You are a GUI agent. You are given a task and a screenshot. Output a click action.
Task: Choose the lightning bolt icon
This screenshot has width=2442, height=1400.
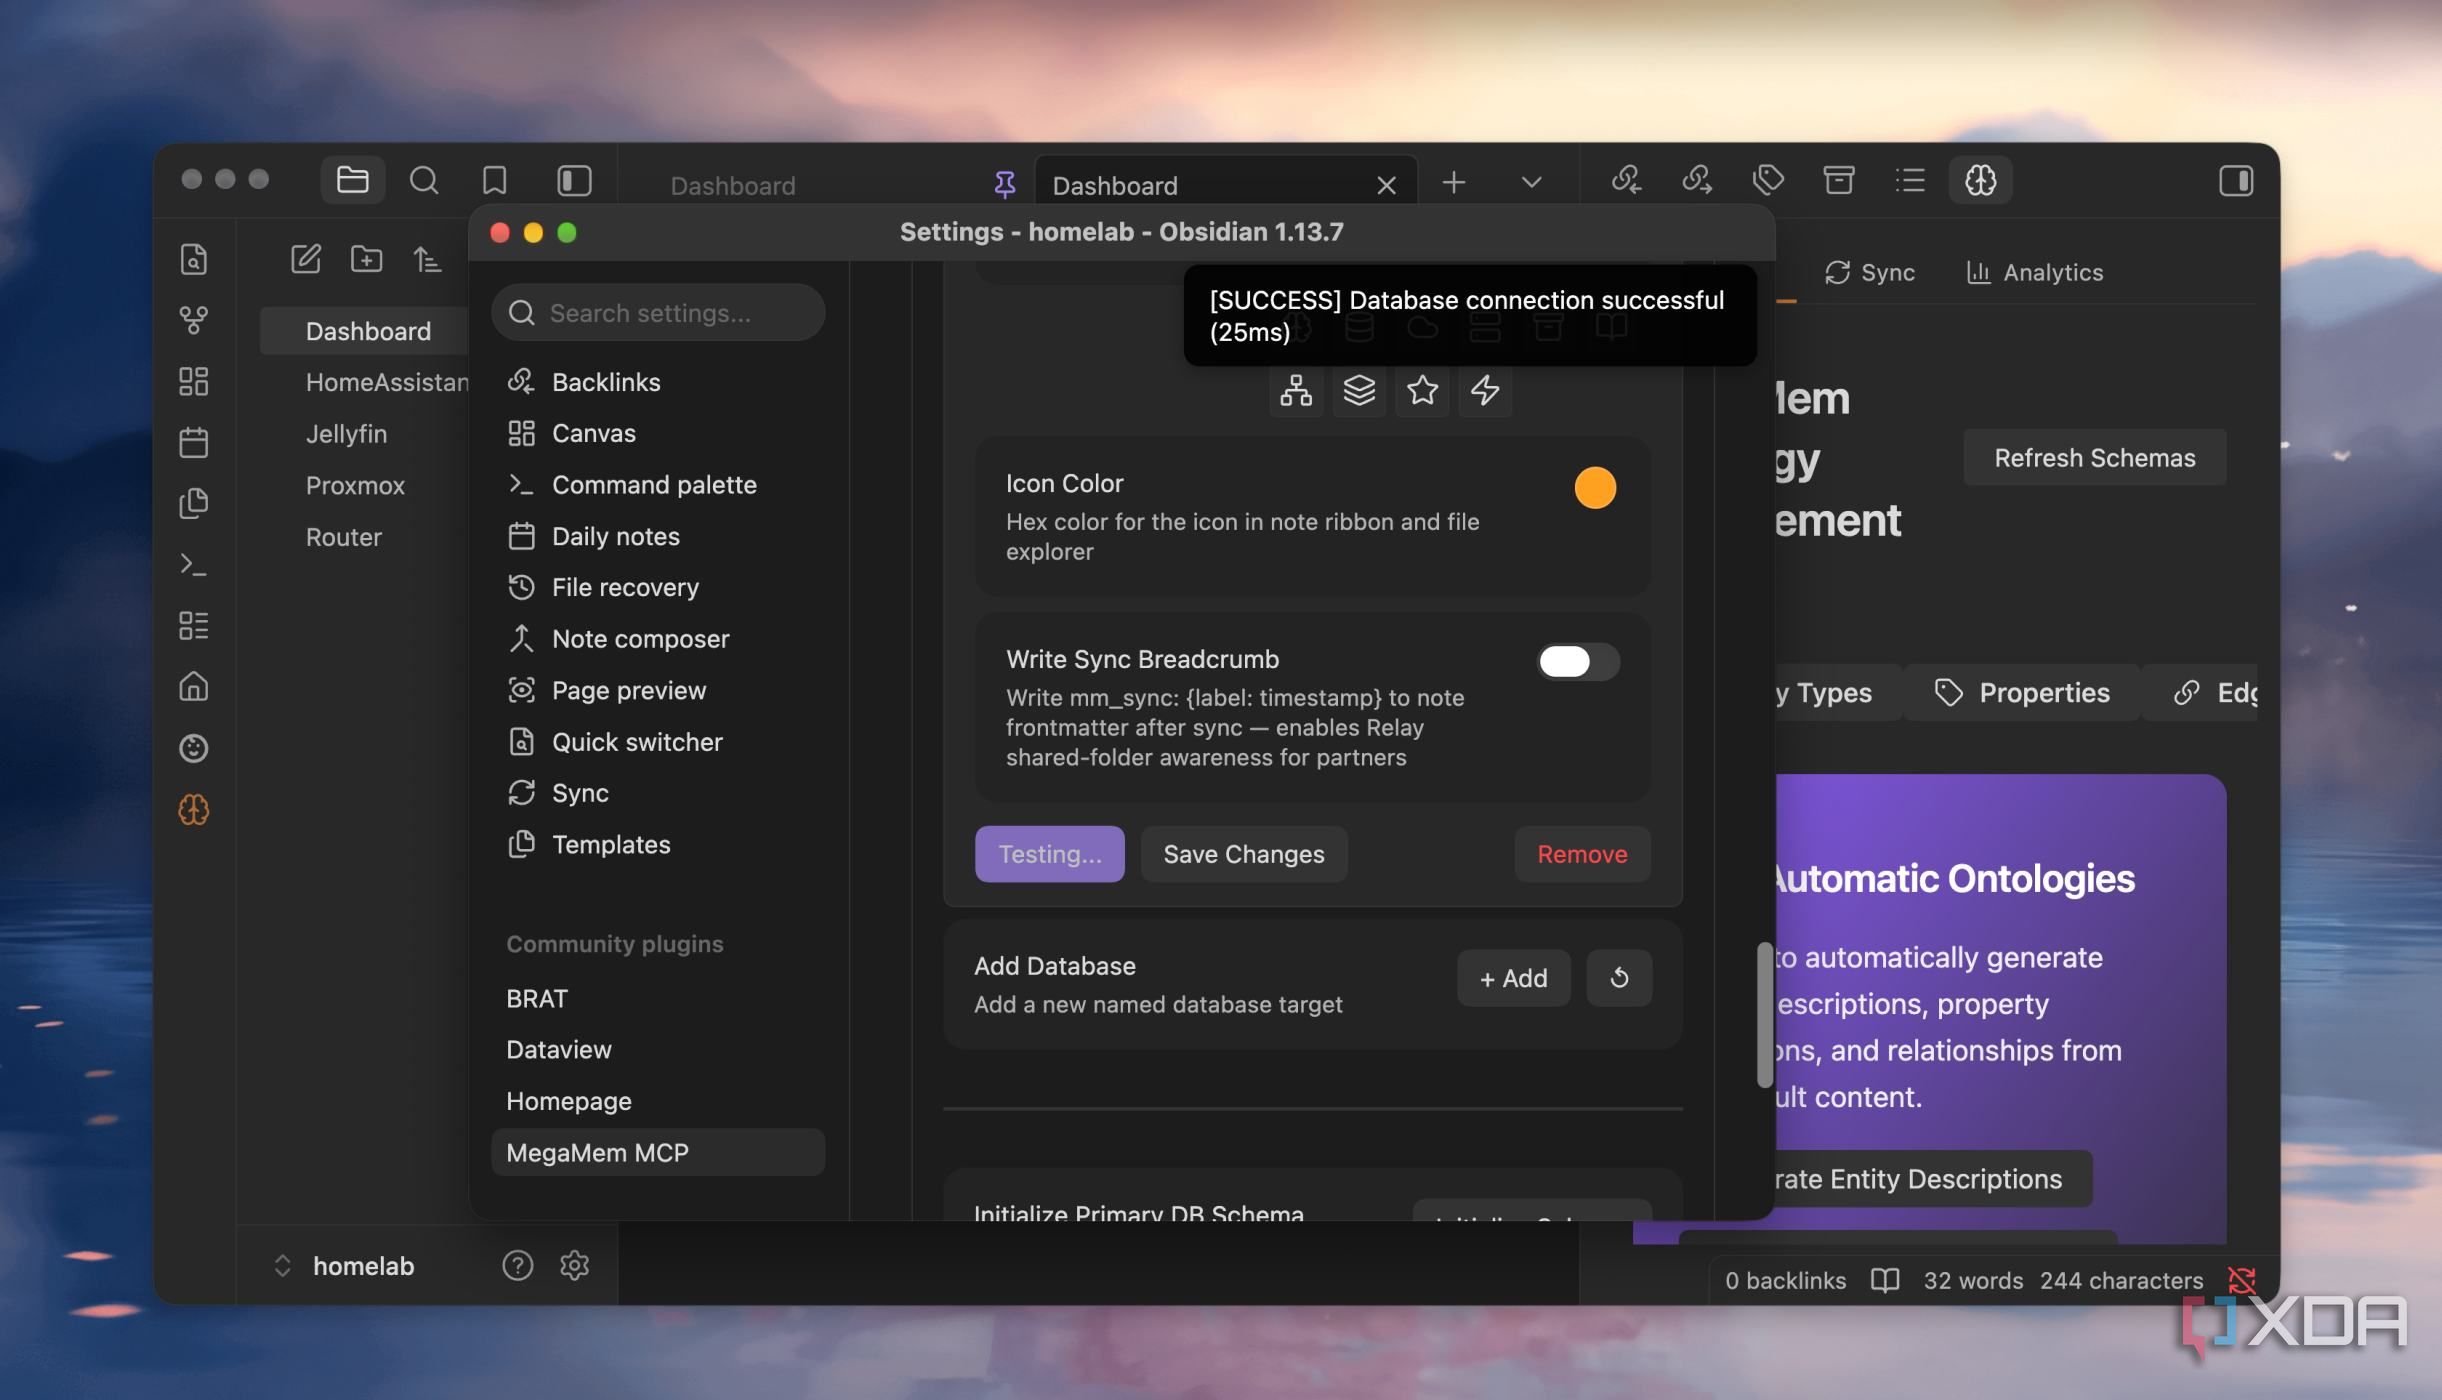click(x=1485, y=390)
